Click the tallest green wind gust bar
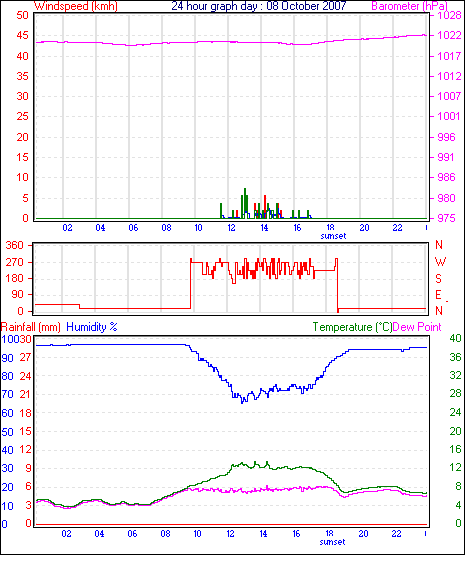Screen dimensions: 466x563 click(245, 203)
